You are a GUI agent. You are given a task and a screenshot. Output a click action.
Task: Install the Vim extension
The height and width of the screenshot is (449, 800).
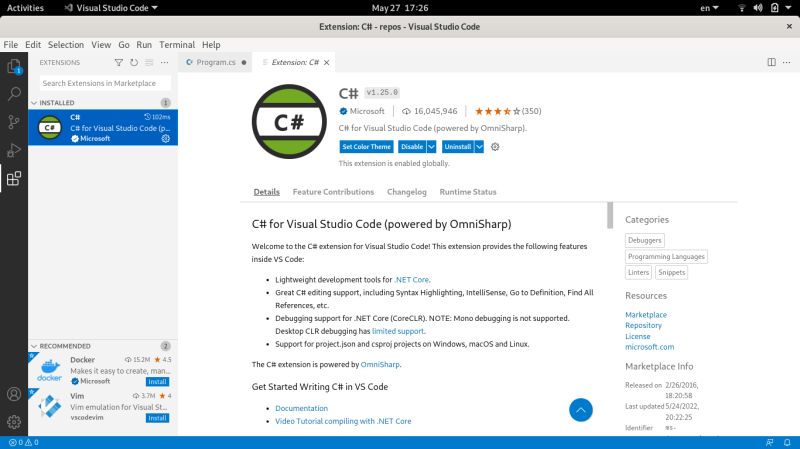click(157, 418)
